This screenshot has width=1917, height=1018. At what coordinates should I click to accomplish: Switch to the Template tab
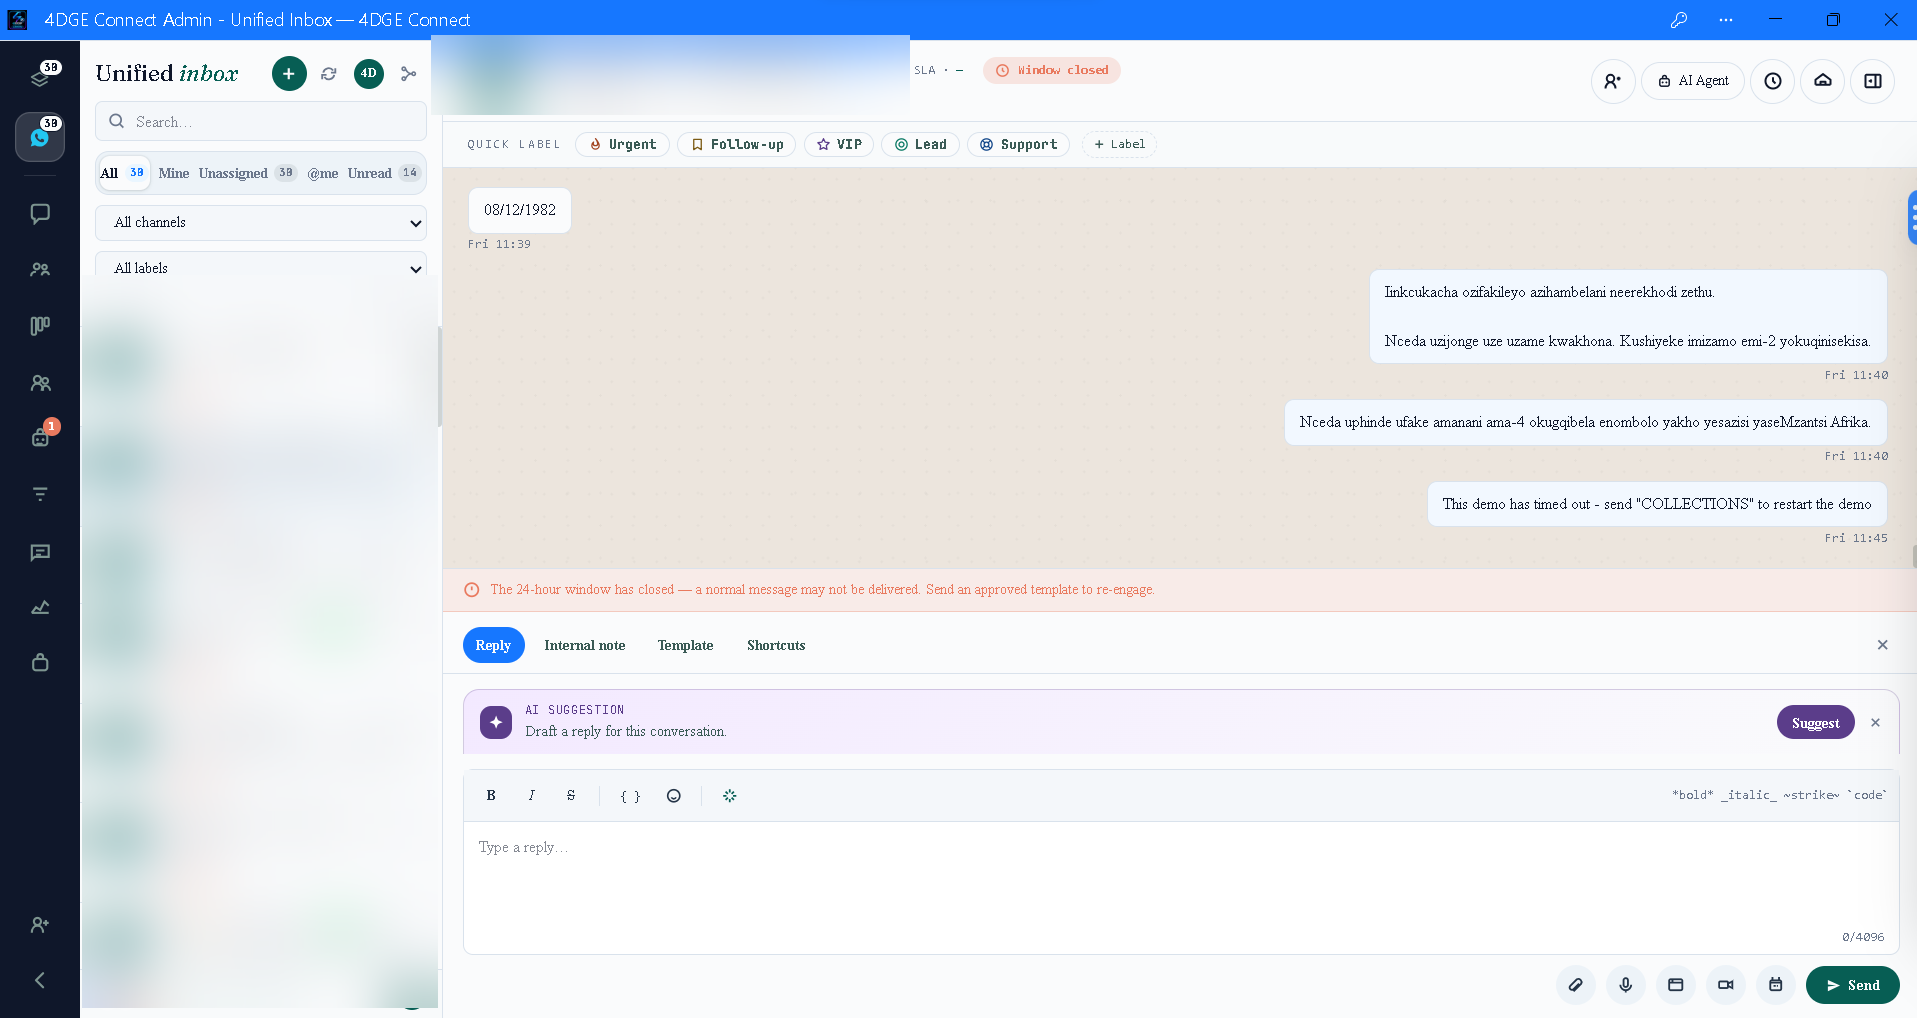tap(685, 645)
